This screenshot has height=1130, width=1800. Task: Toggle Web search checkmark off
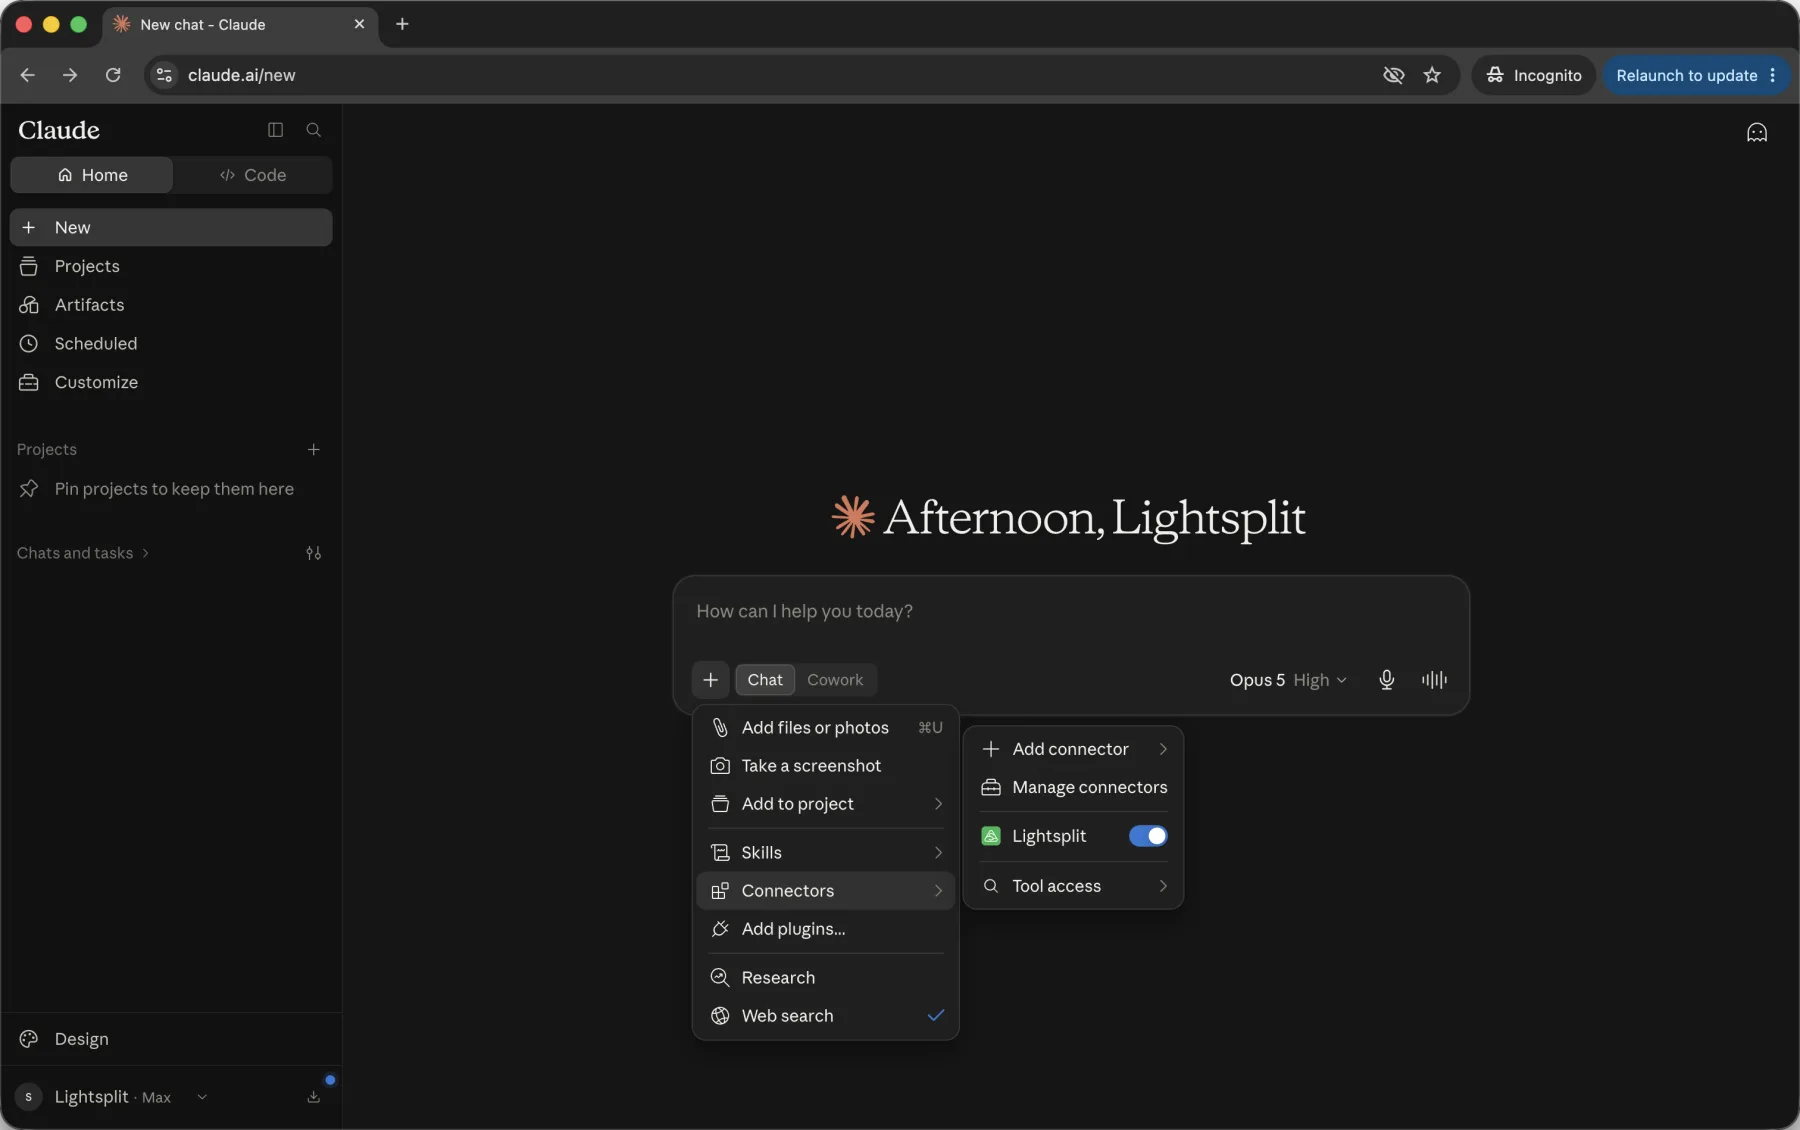point(935,1016)
